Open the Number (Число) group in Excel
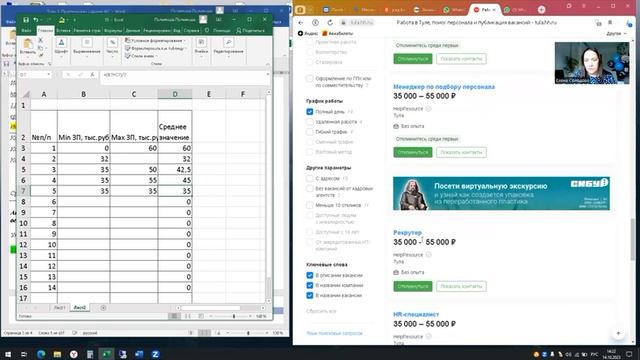 coord(112,46)
